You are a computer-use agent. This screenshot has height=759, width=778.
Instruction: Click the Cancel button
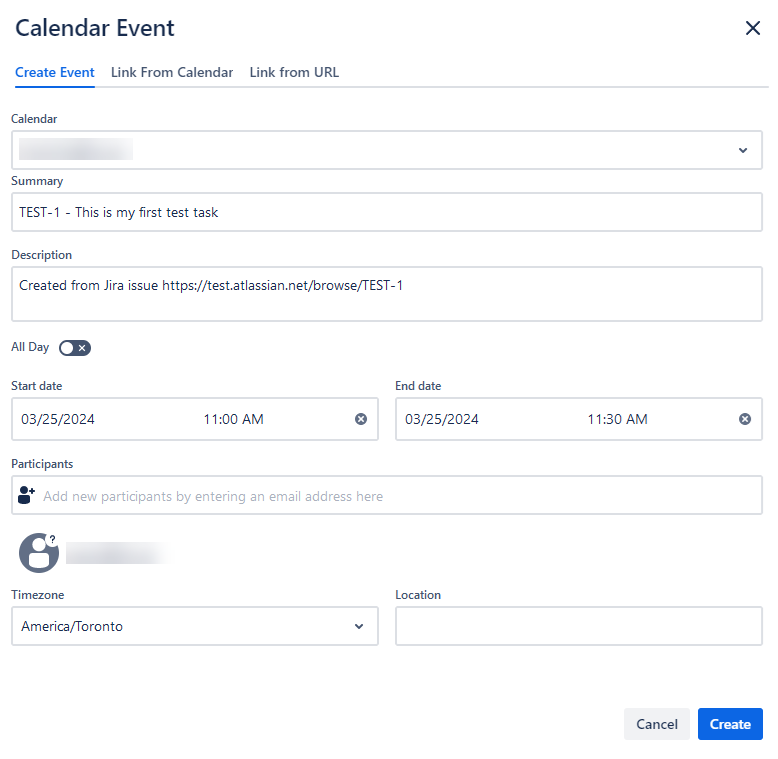(x=657, y=724)
